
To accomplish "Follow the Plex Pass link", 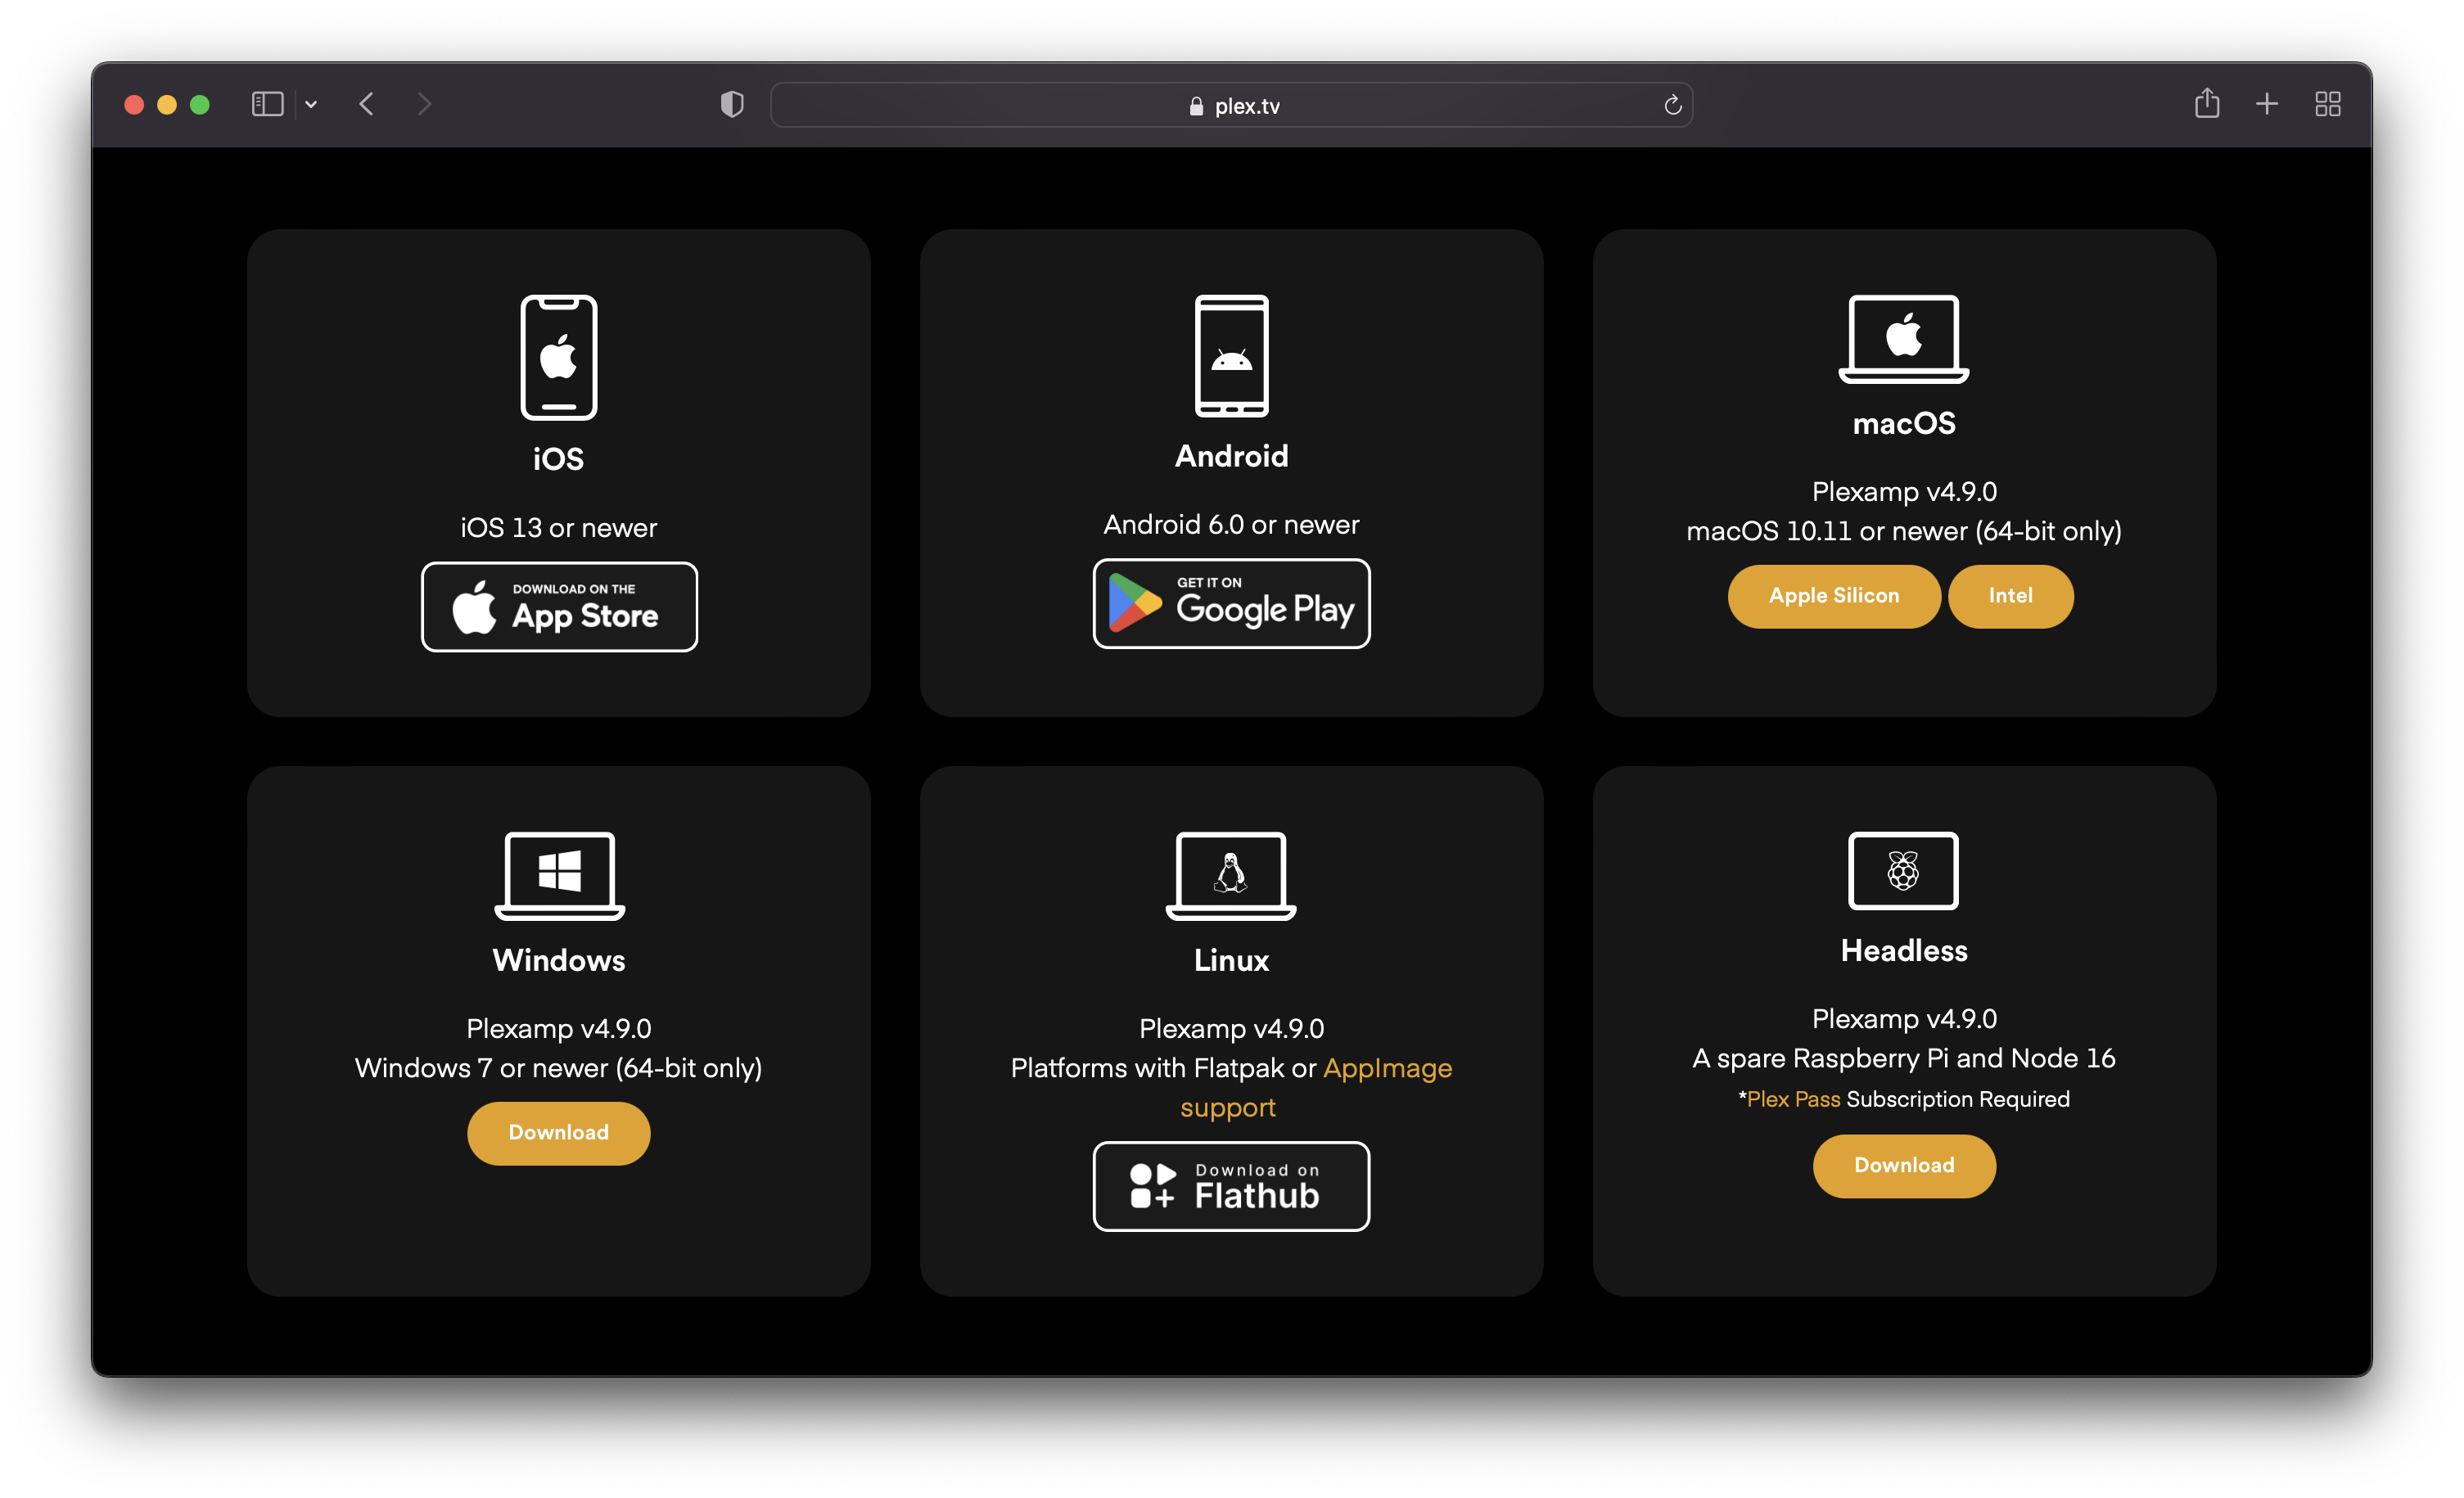I will click(1793, 1099).
